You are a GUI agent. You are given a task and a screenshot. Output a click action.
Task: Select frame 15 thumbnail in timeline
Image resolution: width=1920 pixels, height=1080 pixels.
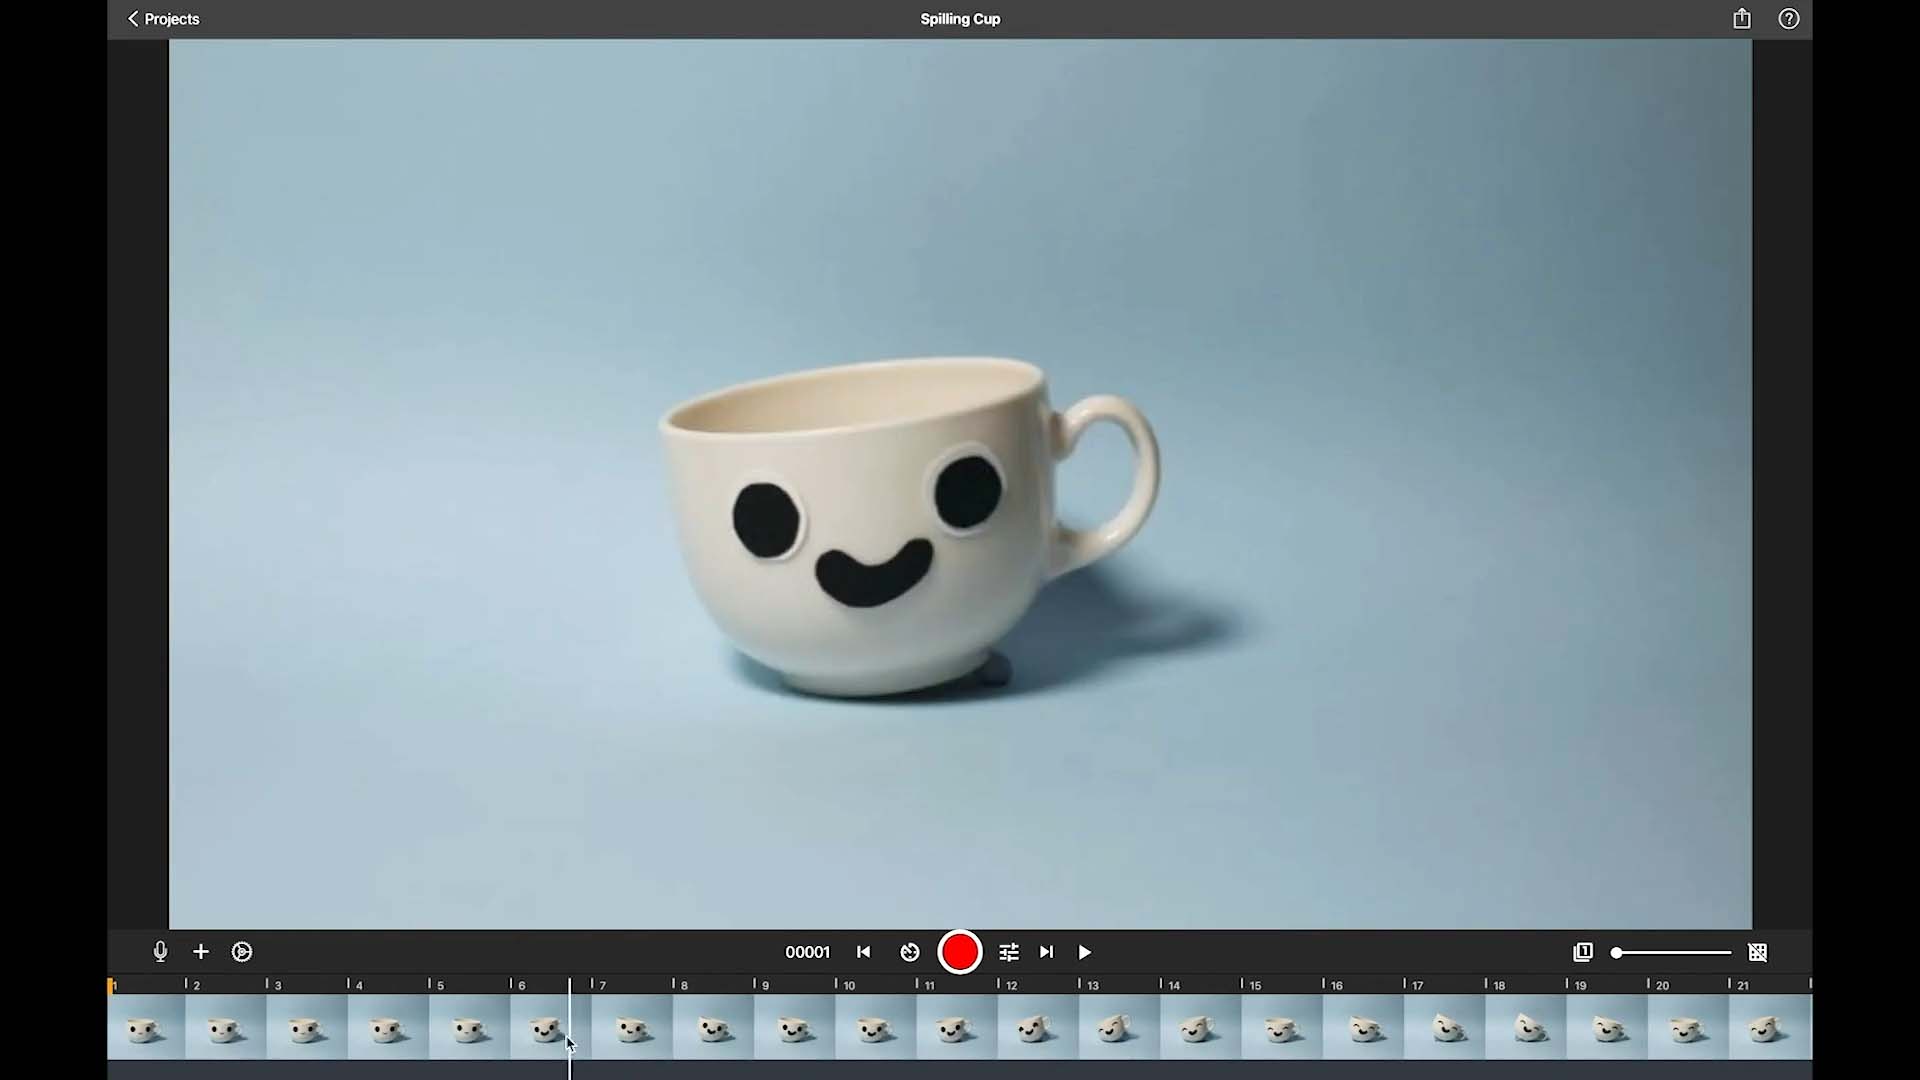point(1281,1027)
